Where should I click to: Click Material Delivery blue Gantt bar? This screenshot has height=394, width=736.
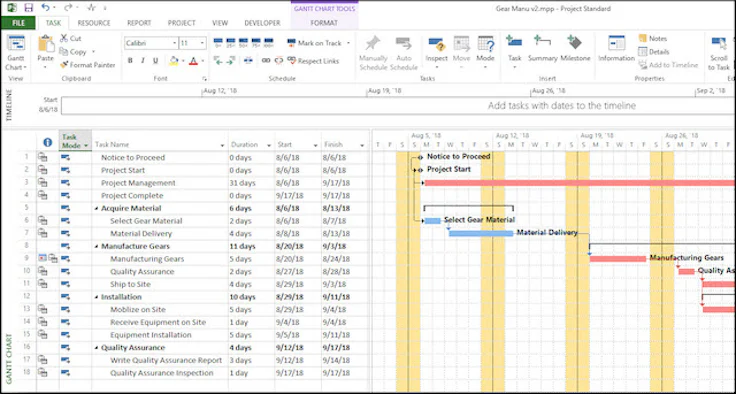[481, 233]
